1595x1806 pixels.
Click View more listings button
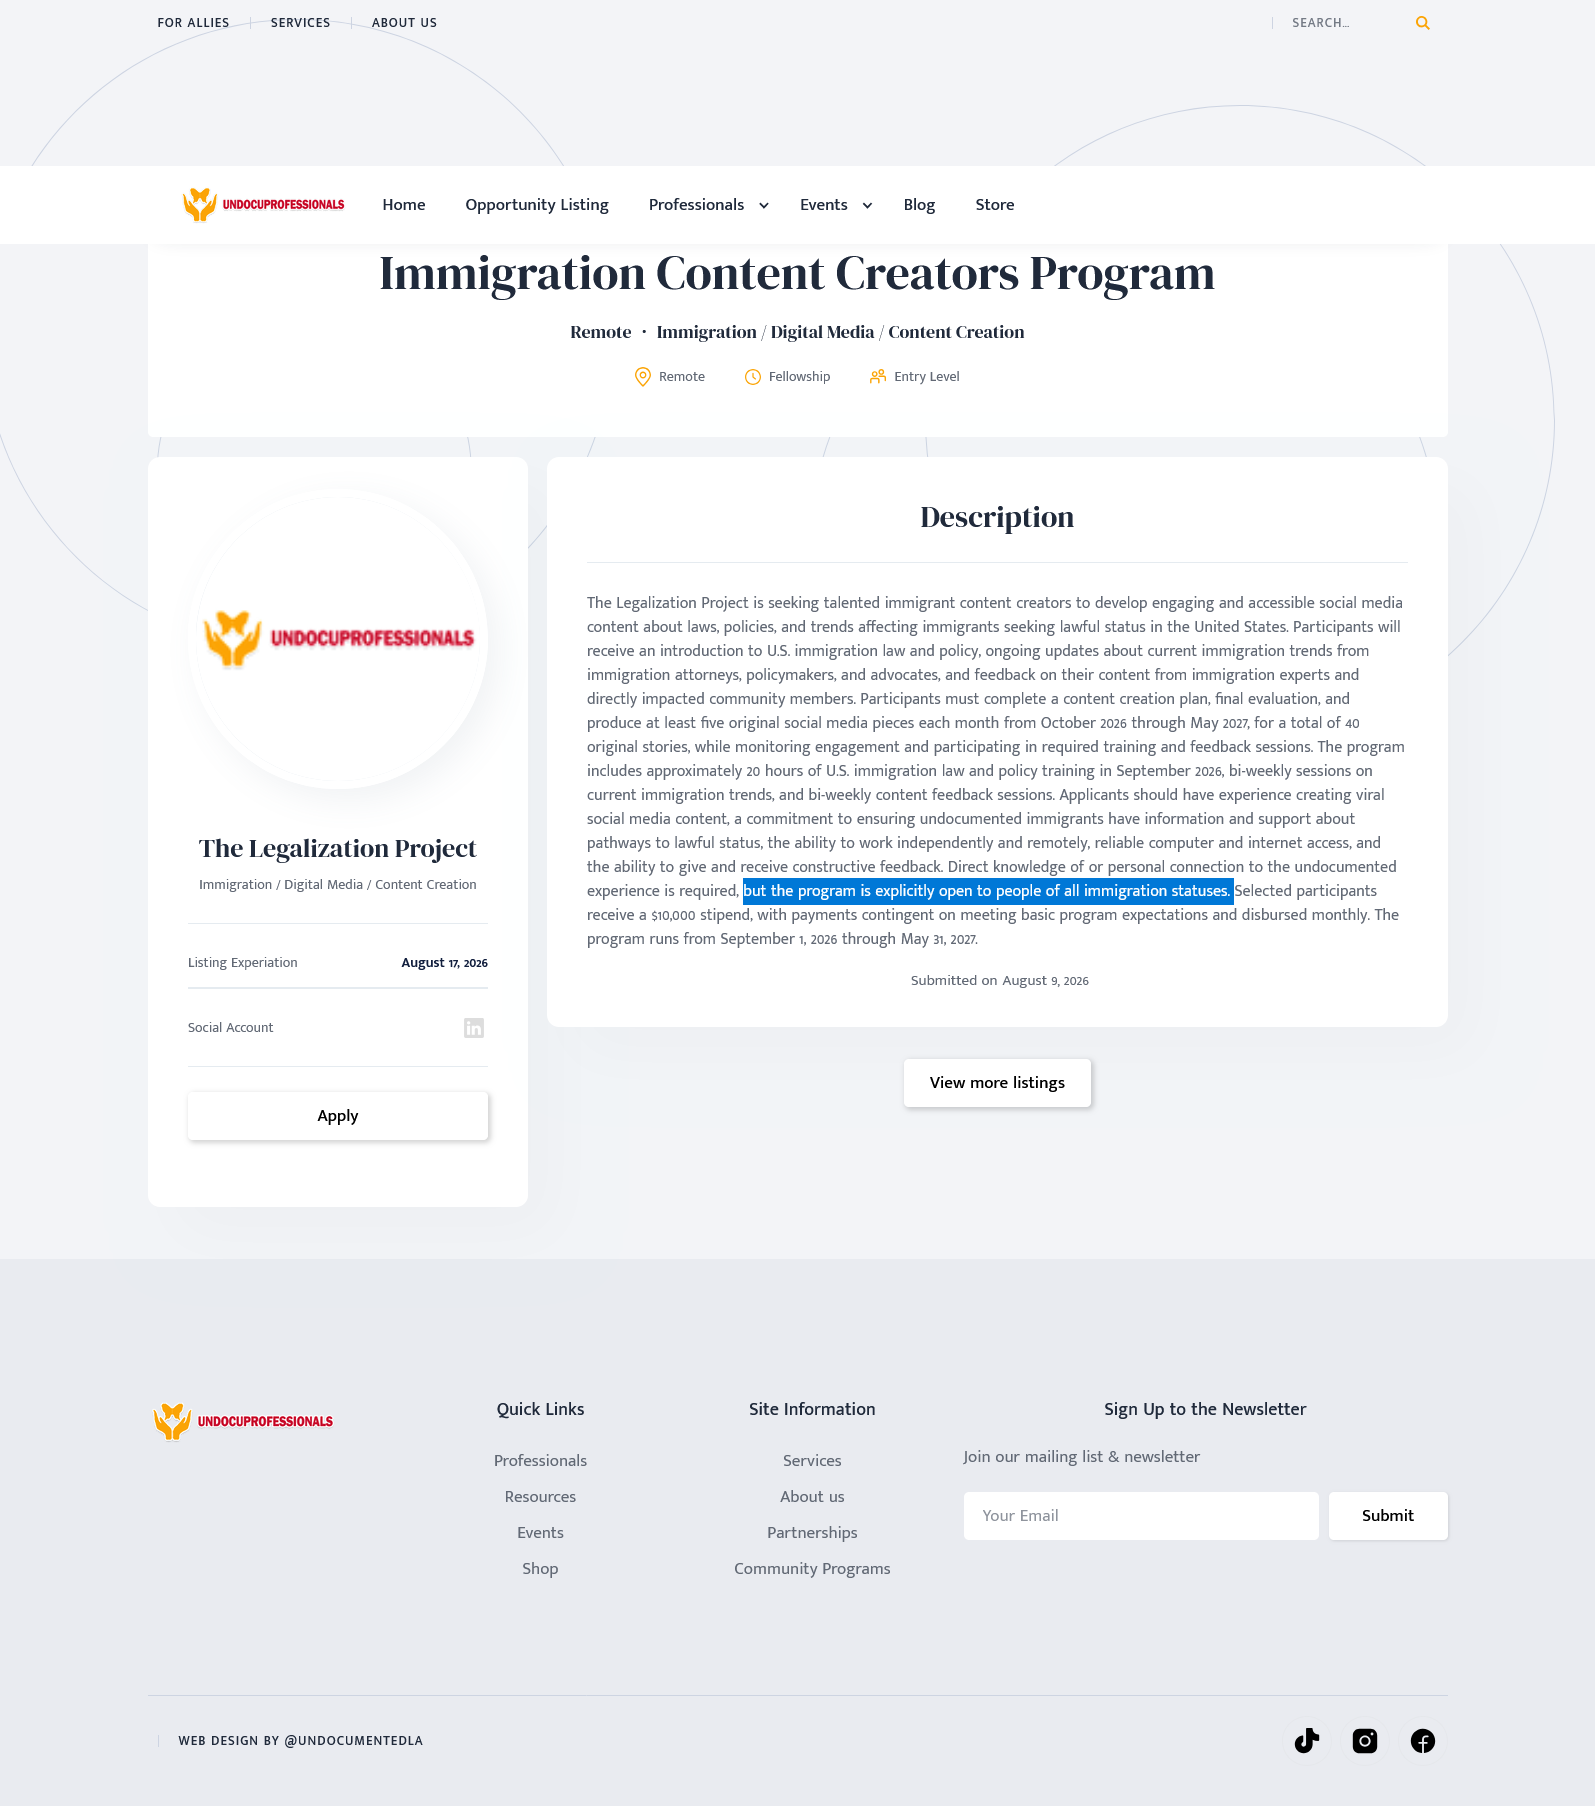997,1083
